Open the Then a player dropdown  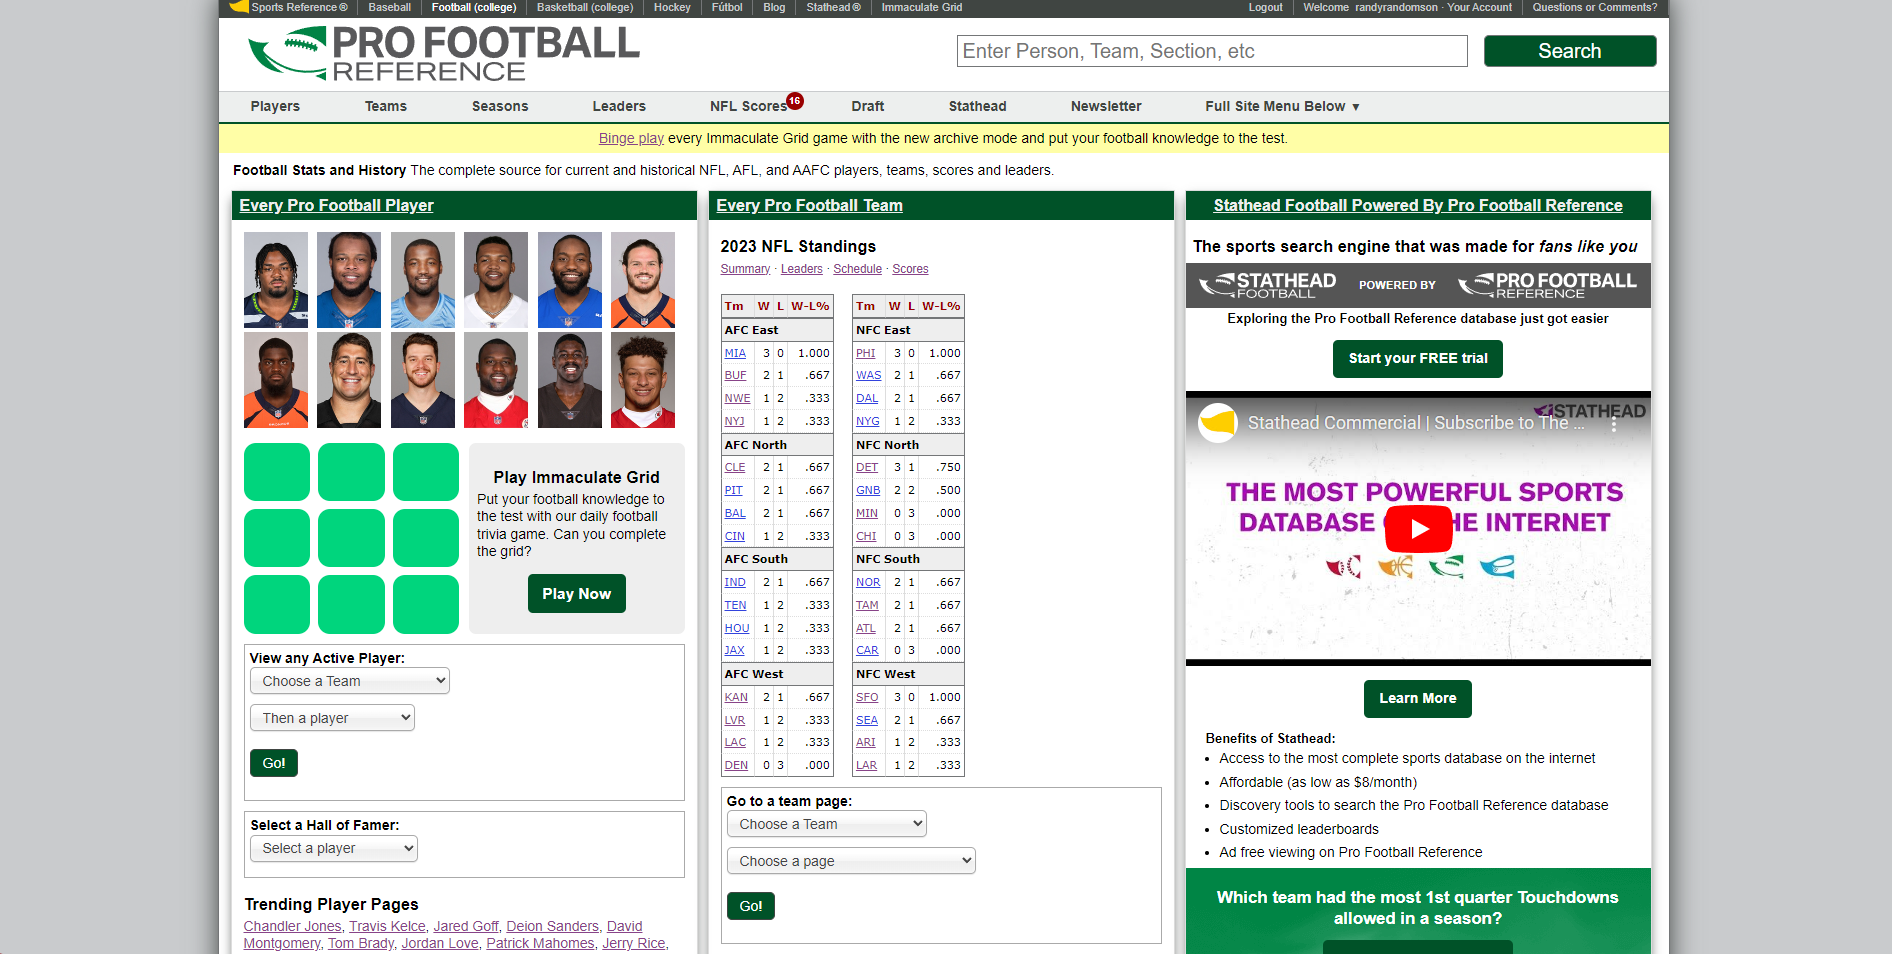332,718
